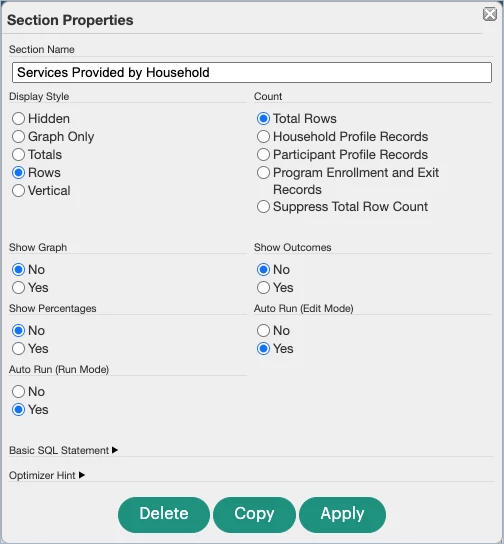Choose Total Rows count option

click(263, 119)
